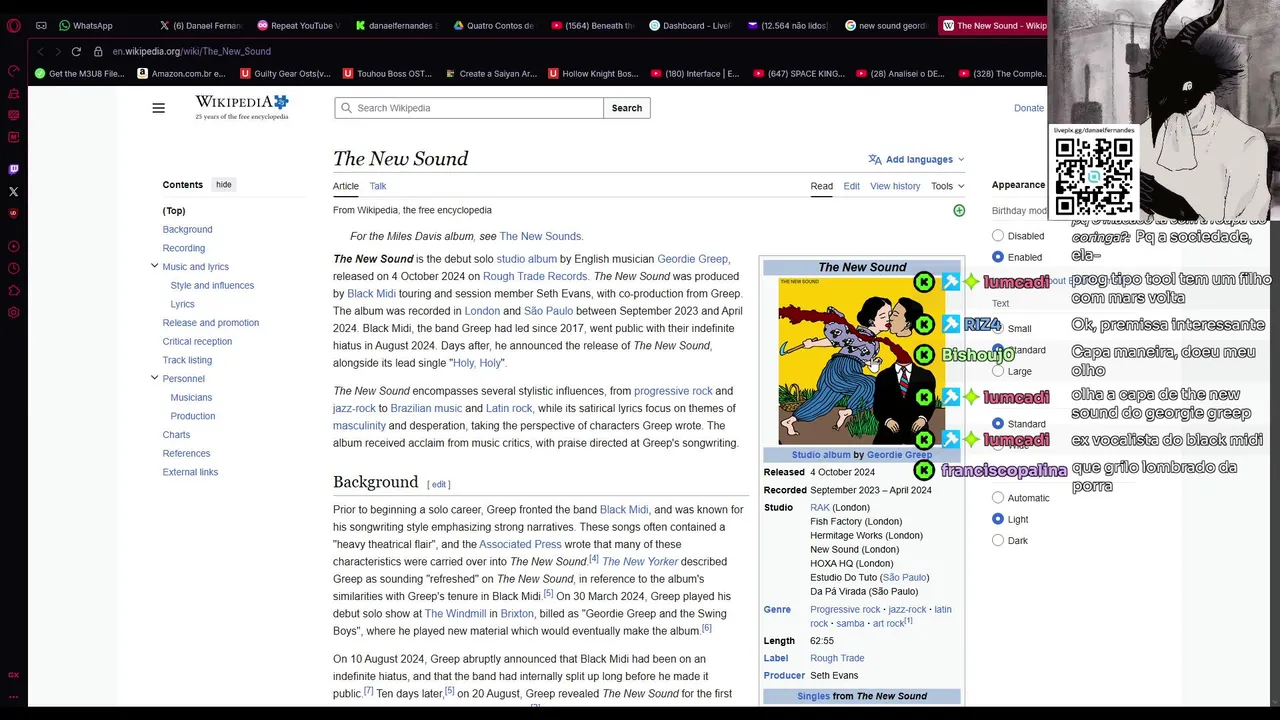The image size is (1280, 720).
Task: Select the Dark color radio
Action: pos(998,540)
